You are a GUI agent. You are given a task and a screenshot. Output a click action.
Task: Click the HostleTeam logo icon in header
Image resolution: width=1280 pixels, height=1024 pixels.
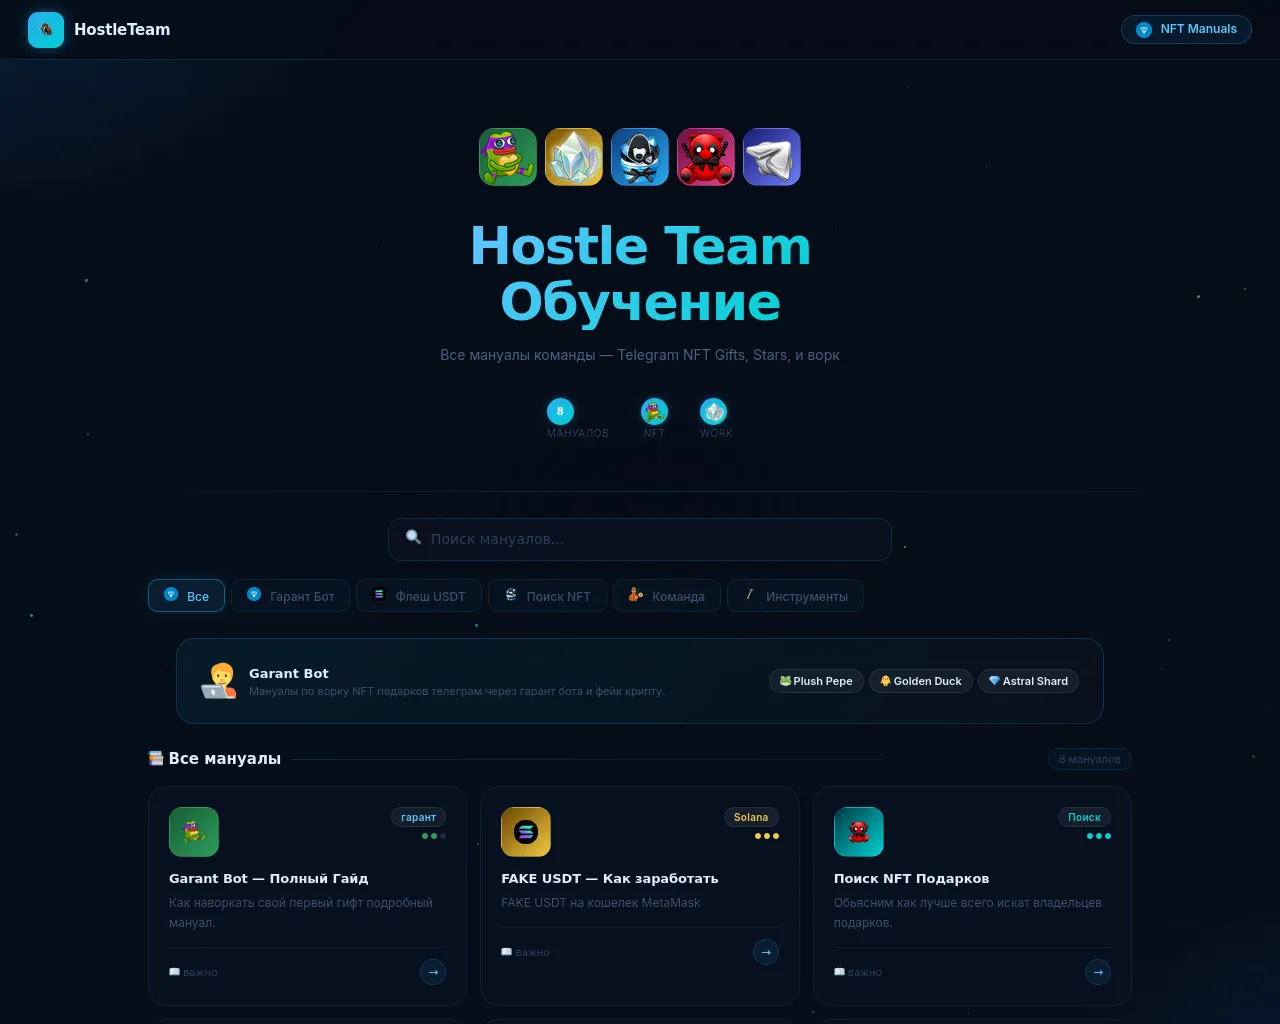tap(46, 30)
